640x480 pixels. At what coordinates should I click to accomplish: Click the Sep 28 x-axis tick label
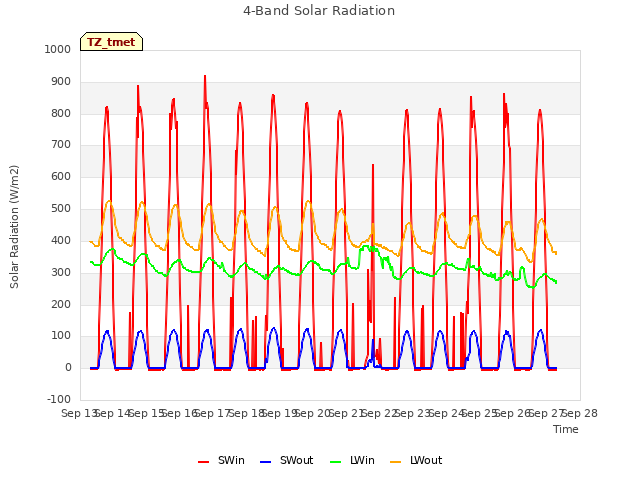point(580,413)
